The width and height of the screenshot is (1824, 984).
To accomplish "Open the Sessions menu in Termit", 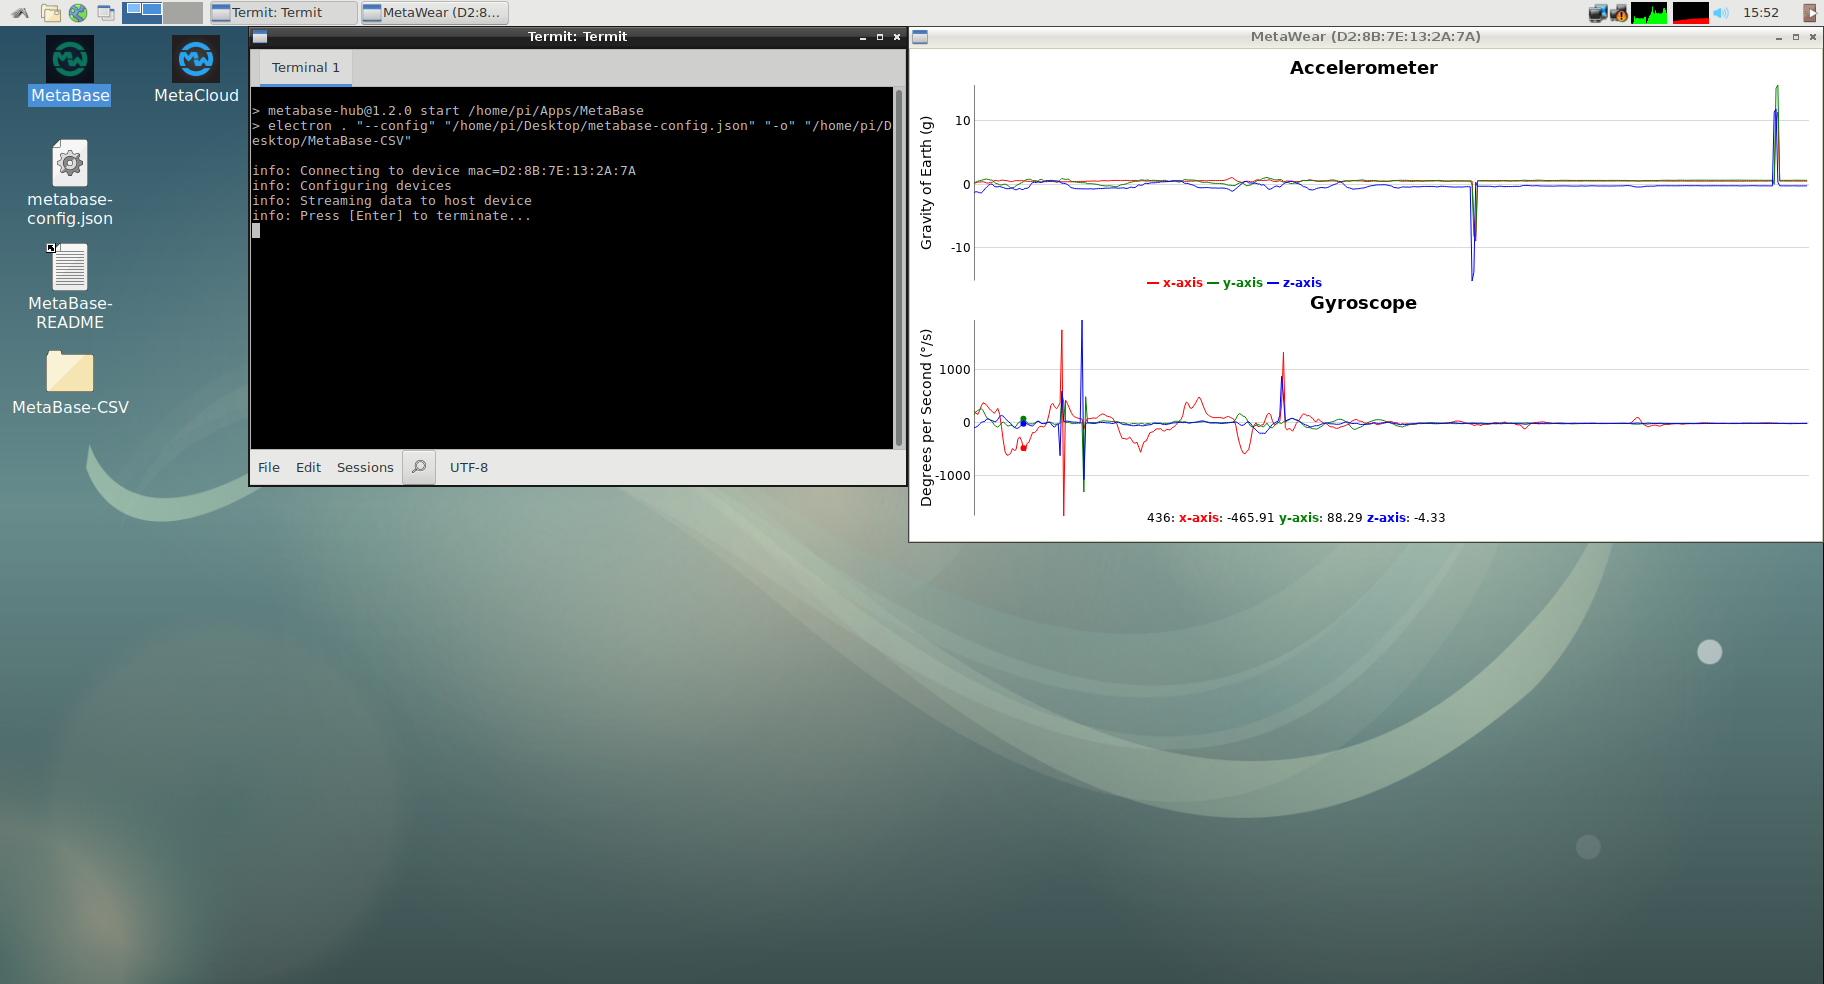I will click(x=365, y=467).
